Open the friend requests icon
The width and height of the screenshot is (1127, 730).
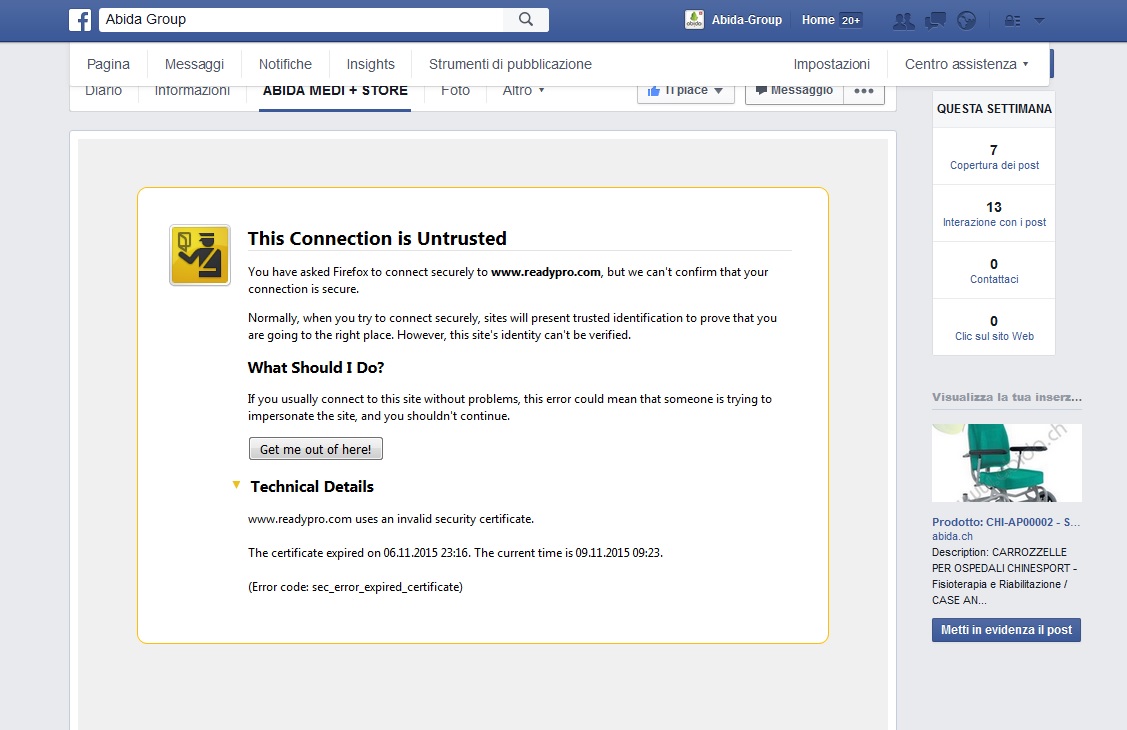click(x=903, y=21)
